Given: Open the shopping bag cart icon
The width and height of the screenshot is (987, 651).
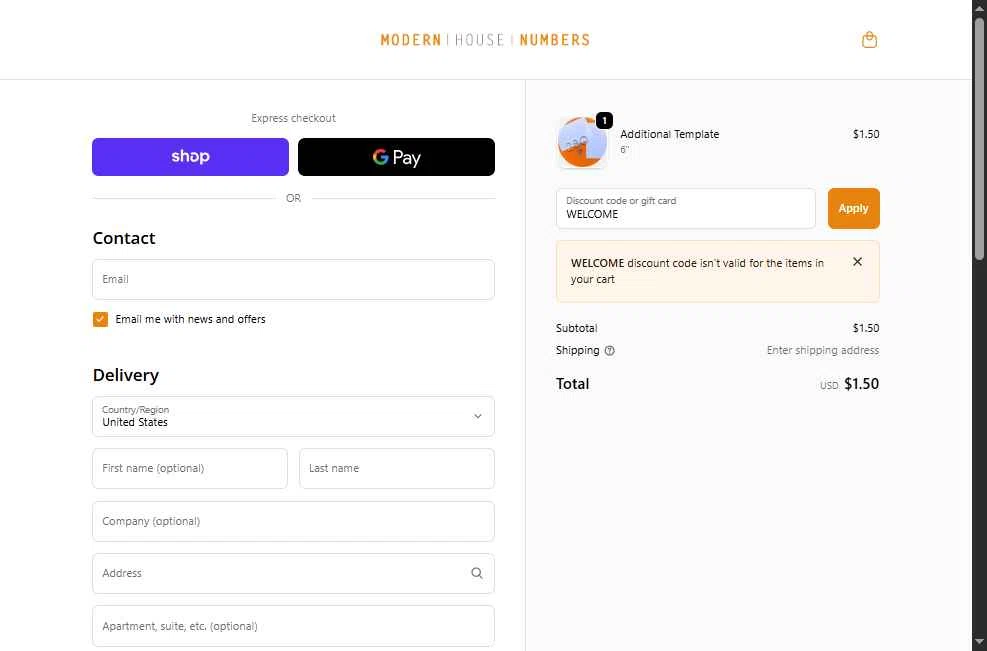Looking at the screenshot, I should click(869, 40).
